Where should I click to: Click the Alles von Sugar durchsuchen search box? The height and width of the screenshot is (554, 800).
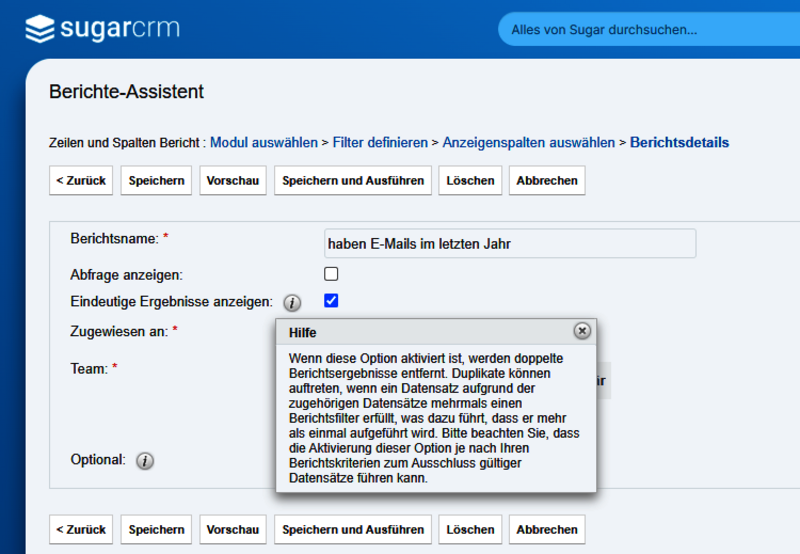coord(649,30)
